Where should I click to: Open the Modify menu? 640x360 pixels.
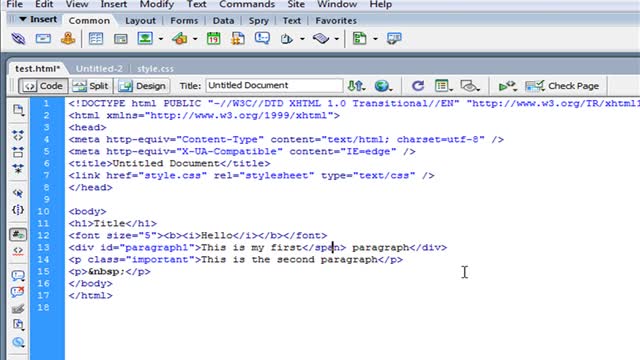[x=157, y=4]
